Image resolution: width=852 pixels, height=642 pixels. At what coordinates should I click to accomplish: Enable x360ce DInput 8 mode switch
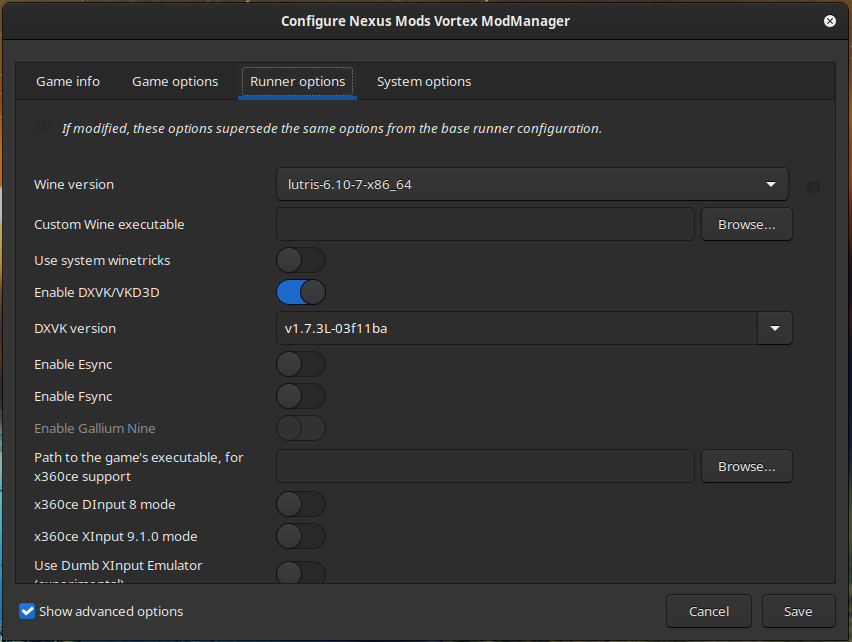pyautogui.click(x=301, y=505)
